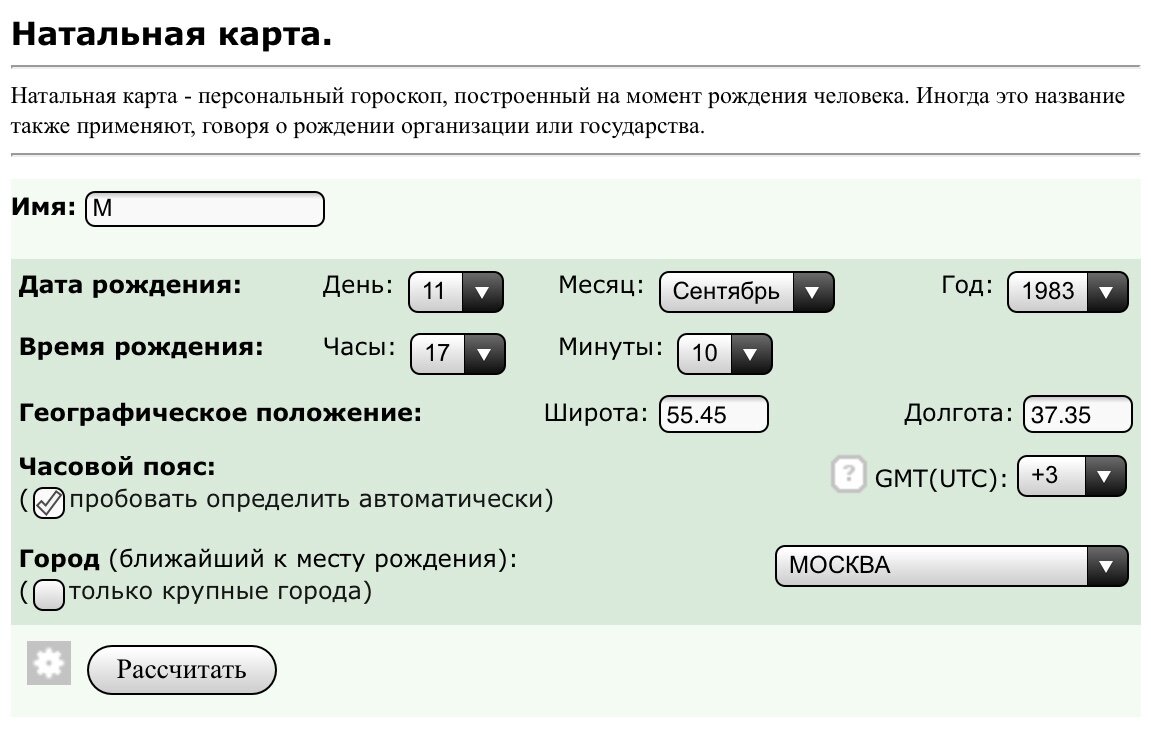1151x733 pixels.
Task: Click the Имя text field
Action: pos(203,209)
